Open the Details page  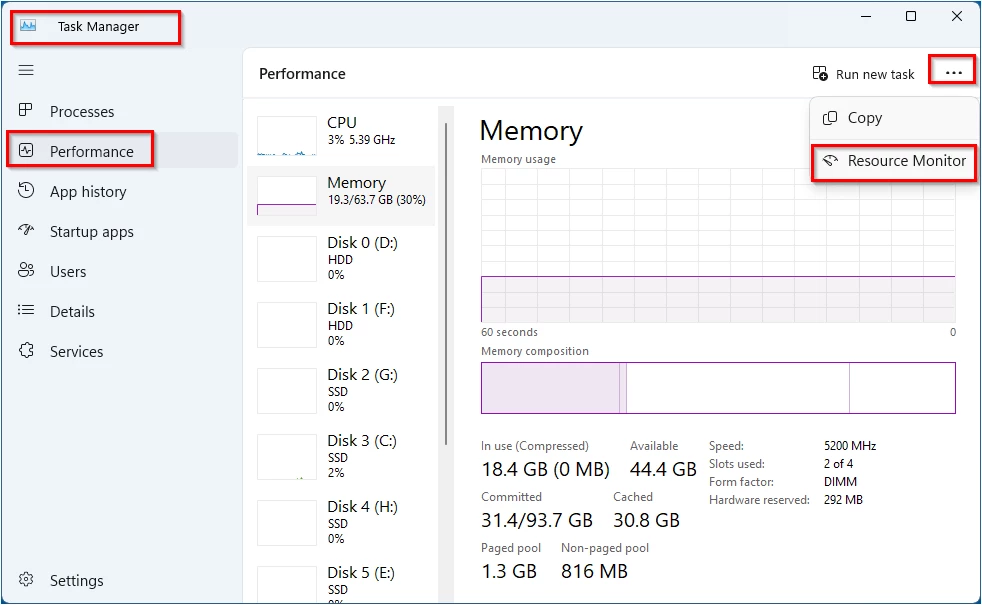tap(122, 311)
